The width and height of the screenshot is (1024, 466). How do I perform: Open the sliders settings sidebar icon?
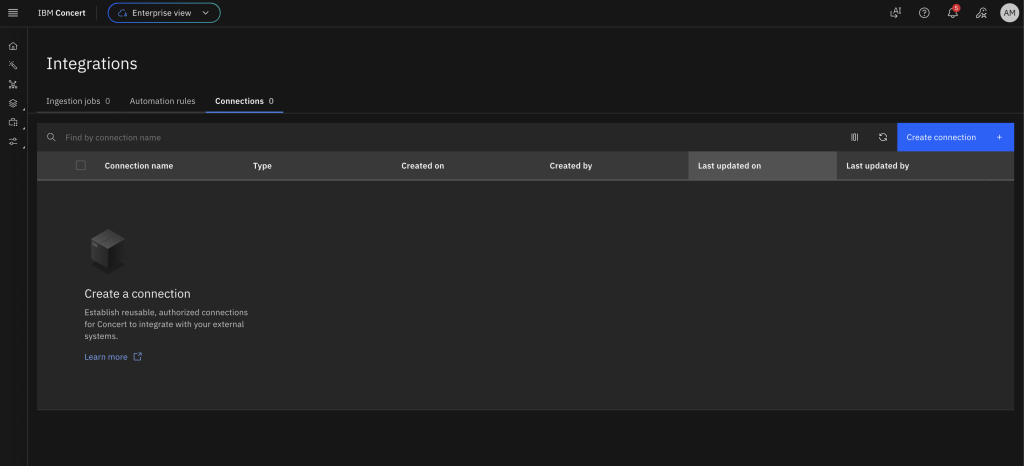(13, 141)
